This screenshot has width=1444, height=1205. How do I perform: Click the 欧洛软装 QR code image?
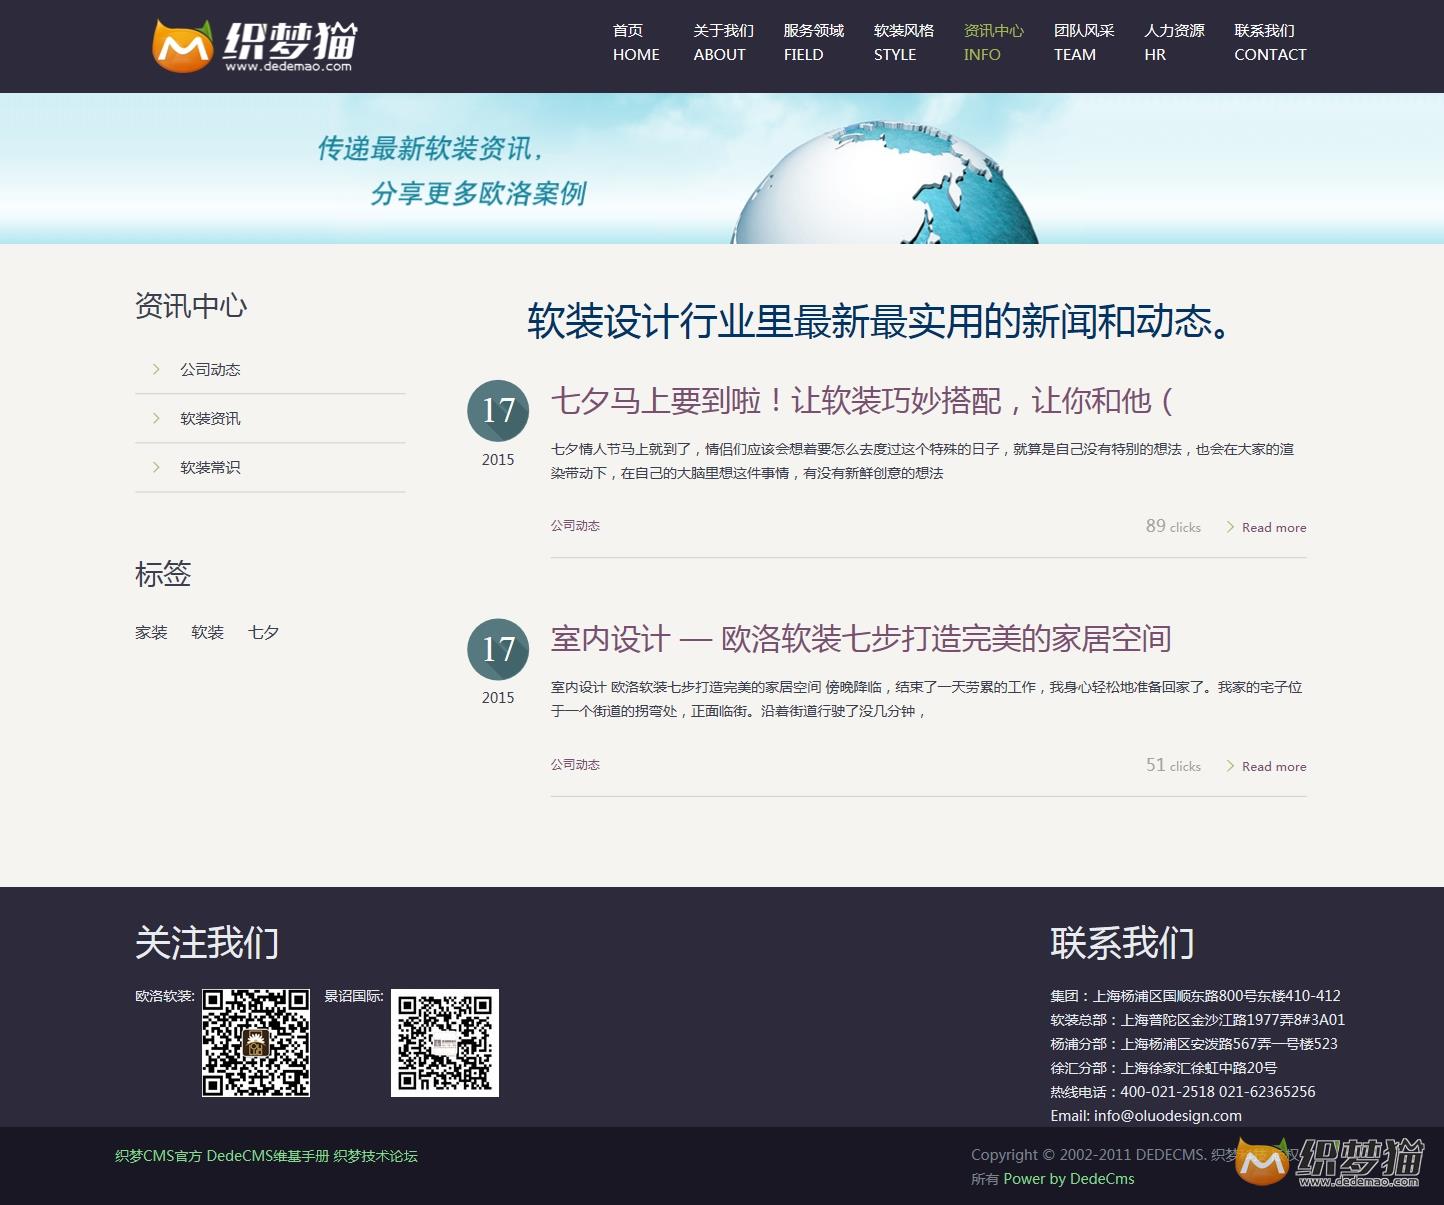[x=256, y=1043]
